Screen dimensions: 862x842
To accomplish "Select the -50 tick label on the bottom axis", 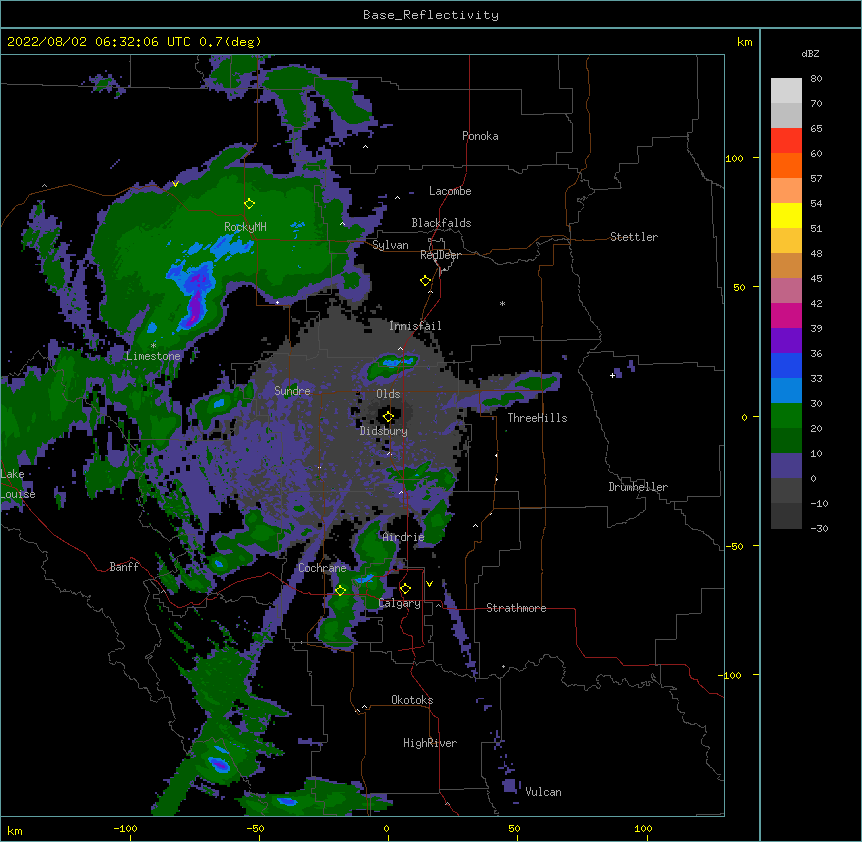I will tap(255, 829).
